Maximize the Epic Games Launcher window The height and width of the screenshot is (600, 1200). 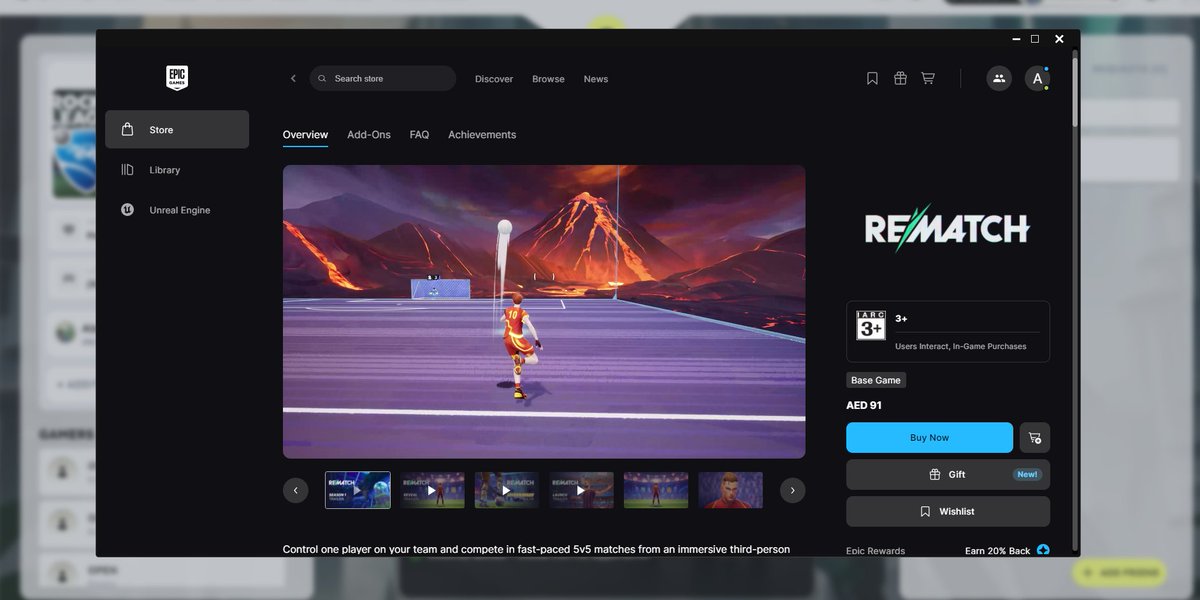coord(1035,39)
